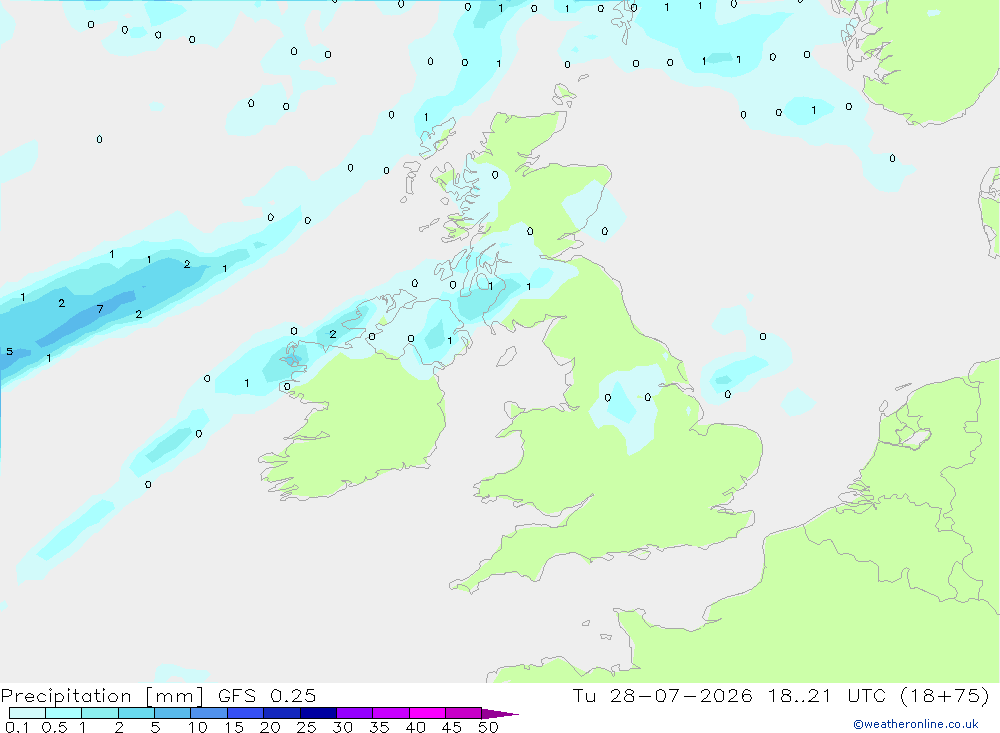
Task: Select the 0.5–1 mm legend swatch
Action: click(63, 713)
